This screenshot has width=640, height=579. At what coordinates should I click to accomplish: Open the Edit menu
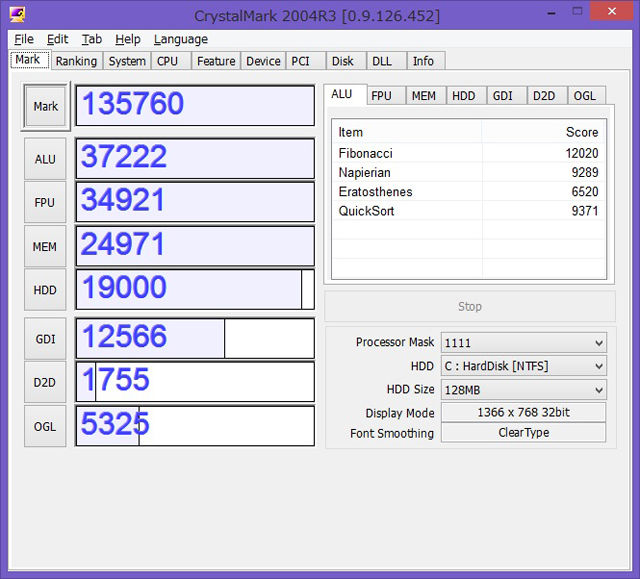coord(57,39)
